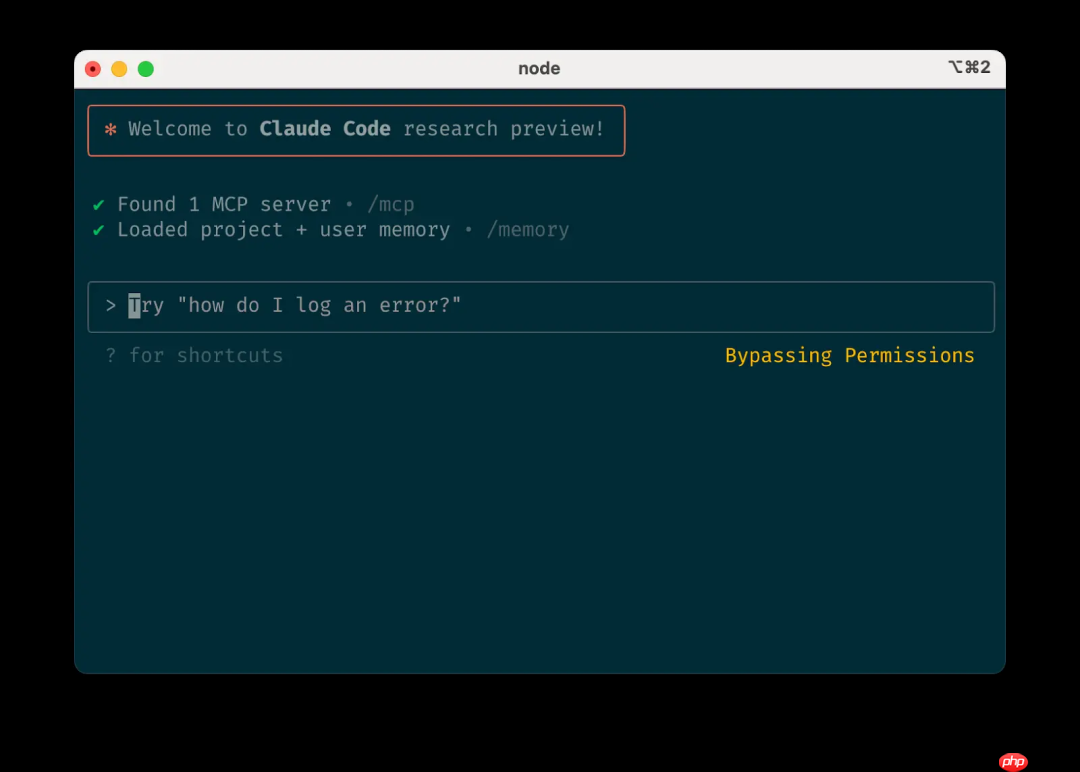The height and width of the screenshot is (772, 1080).
Task: Click the /memory command hint
Action: click(528, 229)
